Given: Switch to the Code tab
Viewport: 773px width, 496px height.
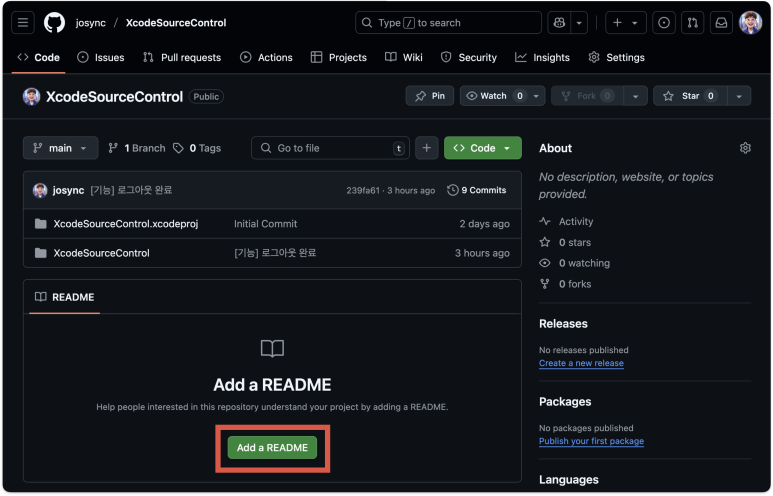Looking at the screenshot, I should (x=38, y=57).
